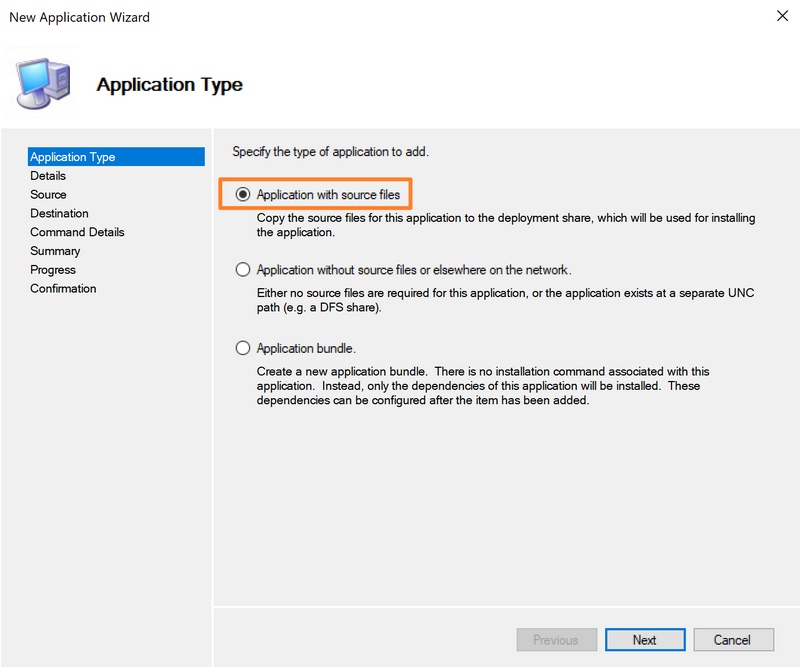Select Summary in the wizard steps list
Viewport: 800px width, 667px height.
(x=55, y=251)
